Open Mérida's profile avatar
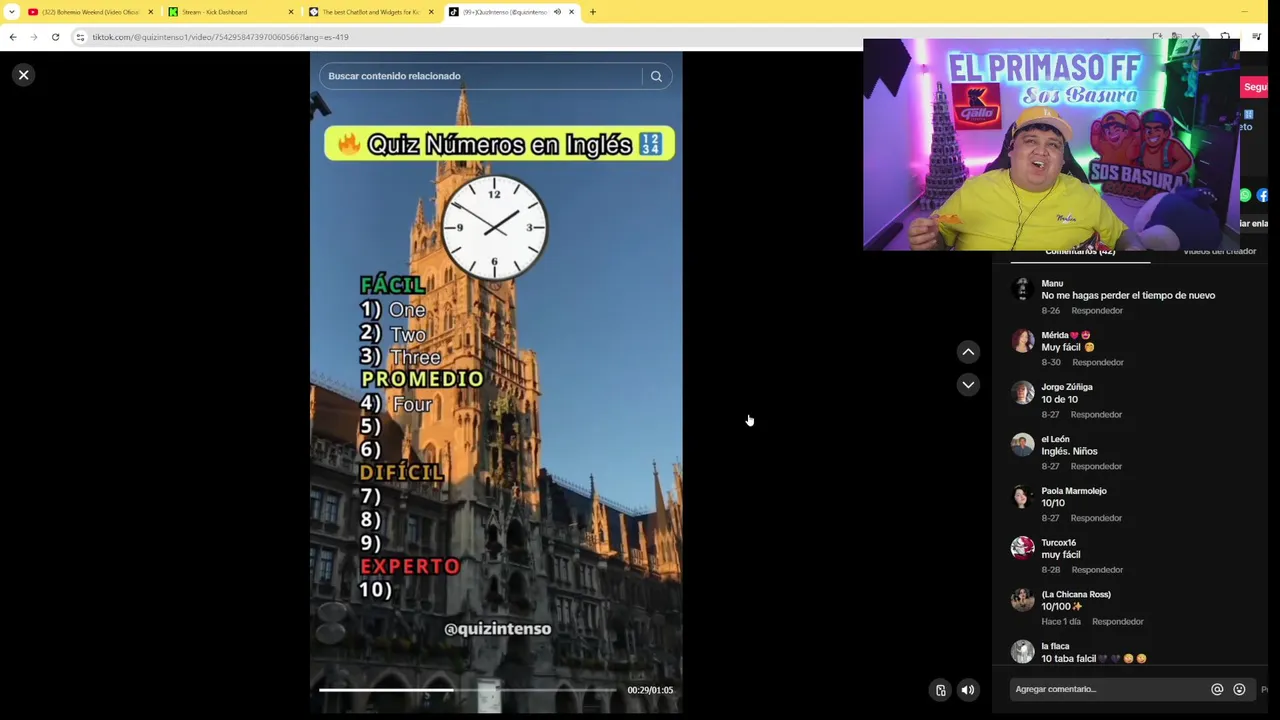 coord(1022,341)
